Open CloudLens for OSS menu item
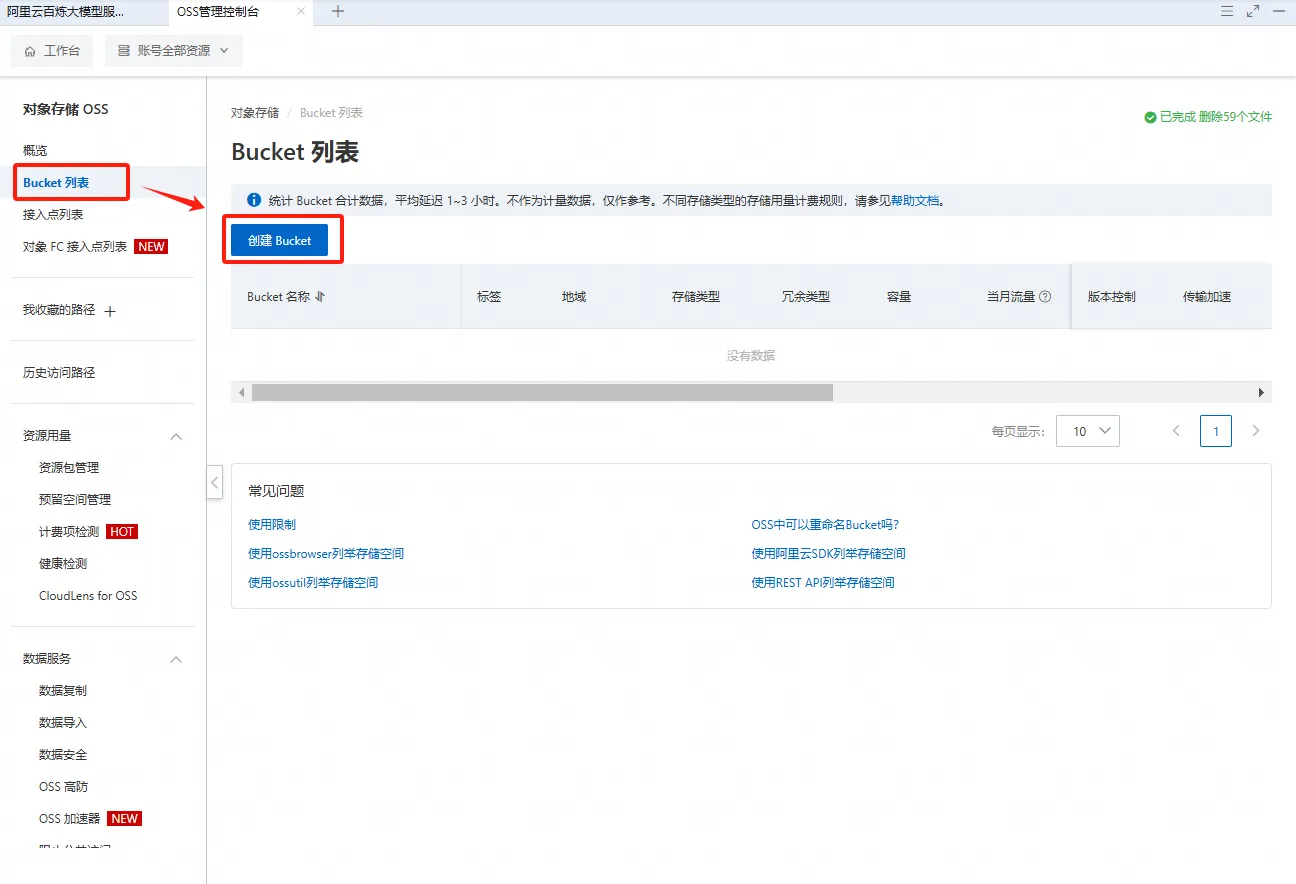The width and height of the screenshot is (1296, 884). pyautogui.click(x=88, y=596)
